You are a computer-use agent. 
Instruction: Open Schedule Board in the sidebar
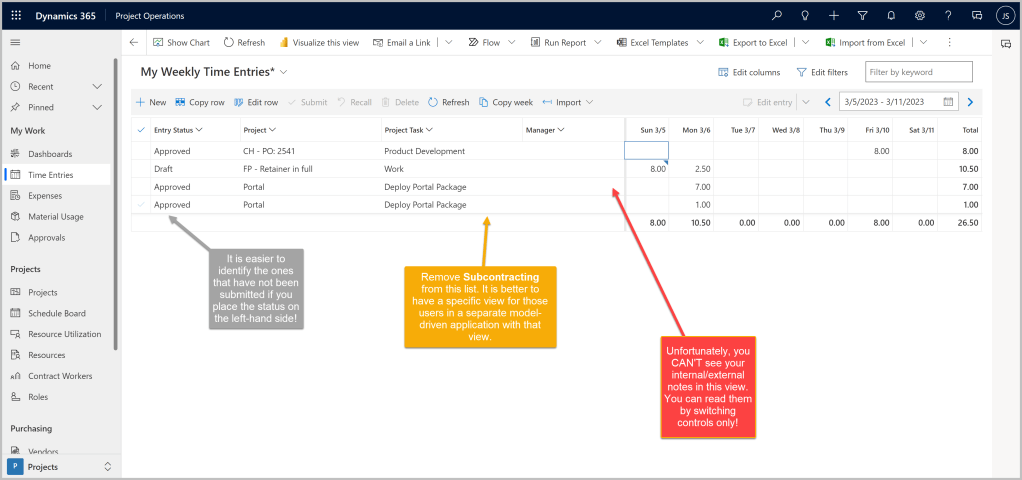coord(57,313)
